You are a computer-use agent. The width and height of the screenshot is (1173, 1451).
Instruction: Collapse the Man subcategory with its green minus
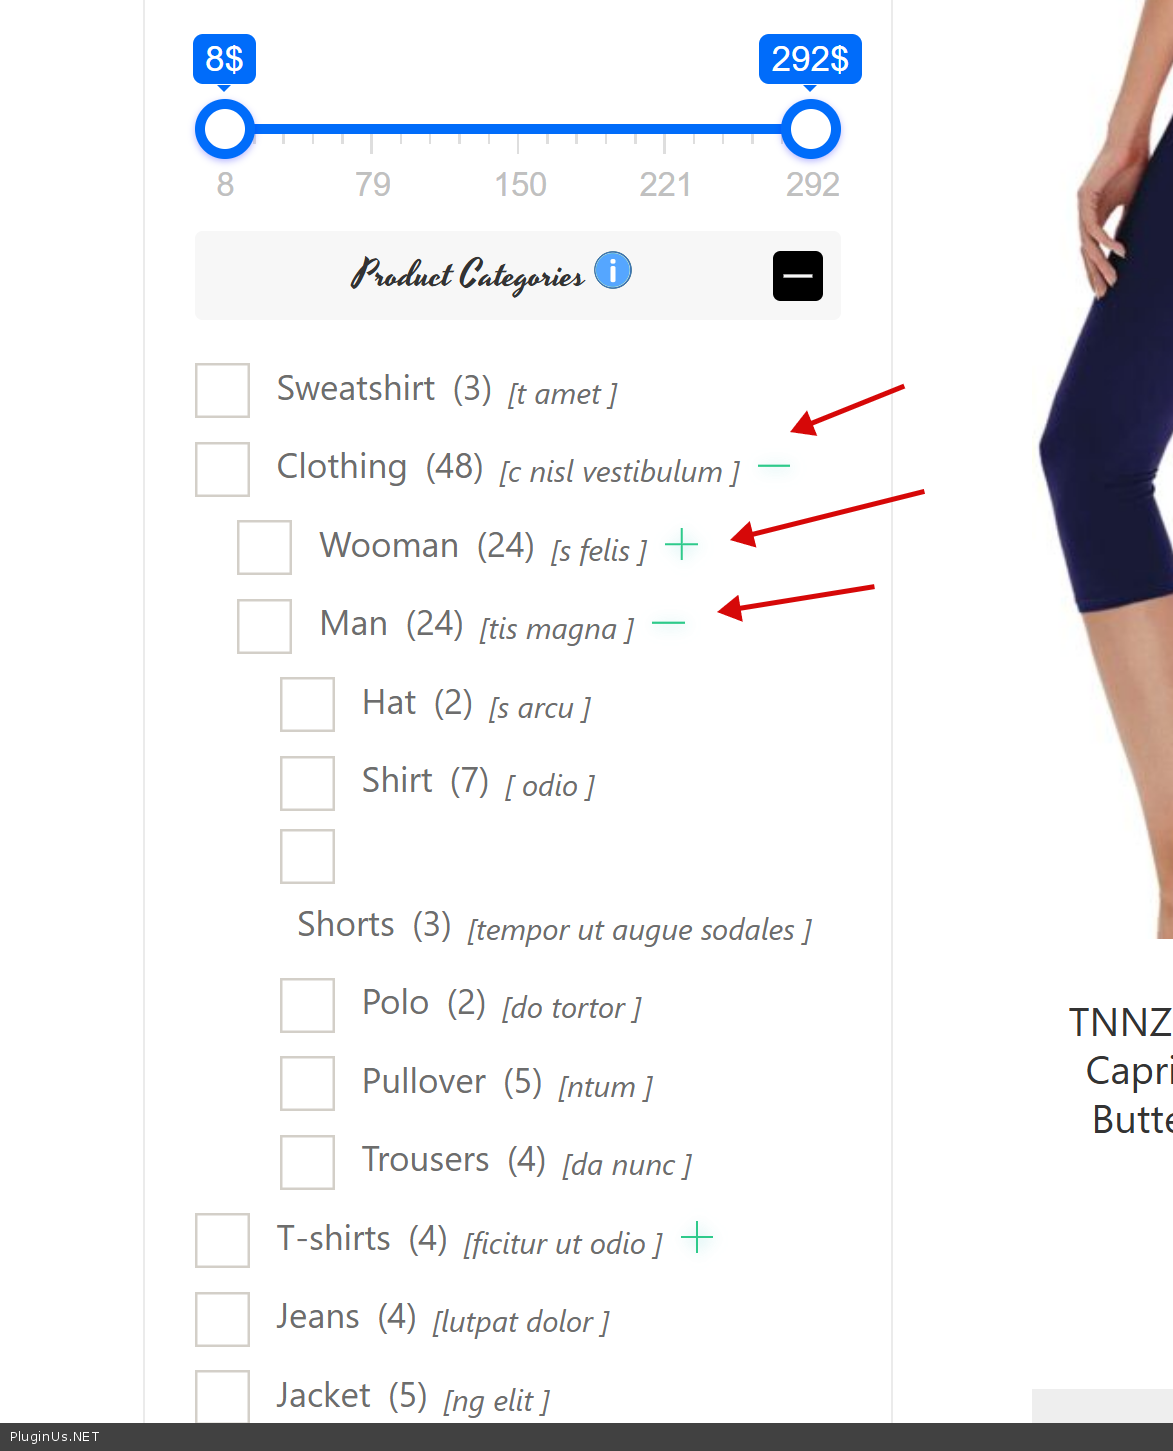[668, 623]
